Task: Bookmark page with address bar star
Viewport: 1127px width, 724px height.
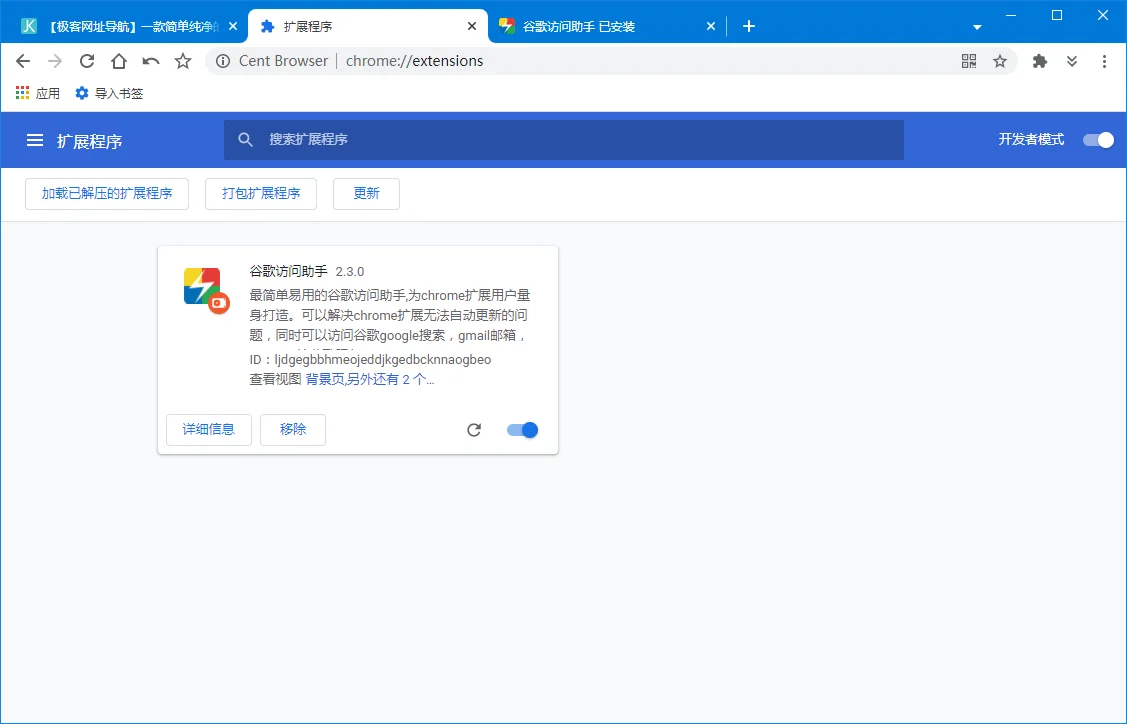Action: click(1000, 61)
